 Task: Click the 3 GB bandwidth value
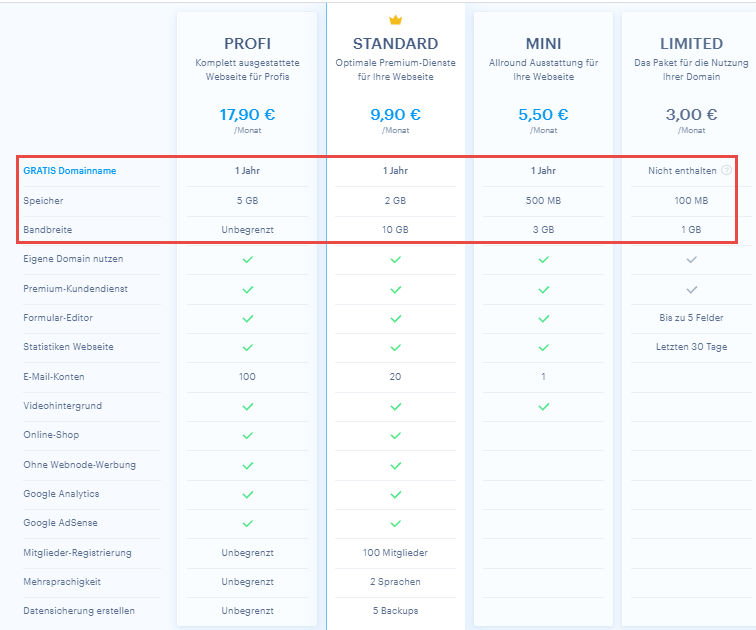tap(543, 229)
